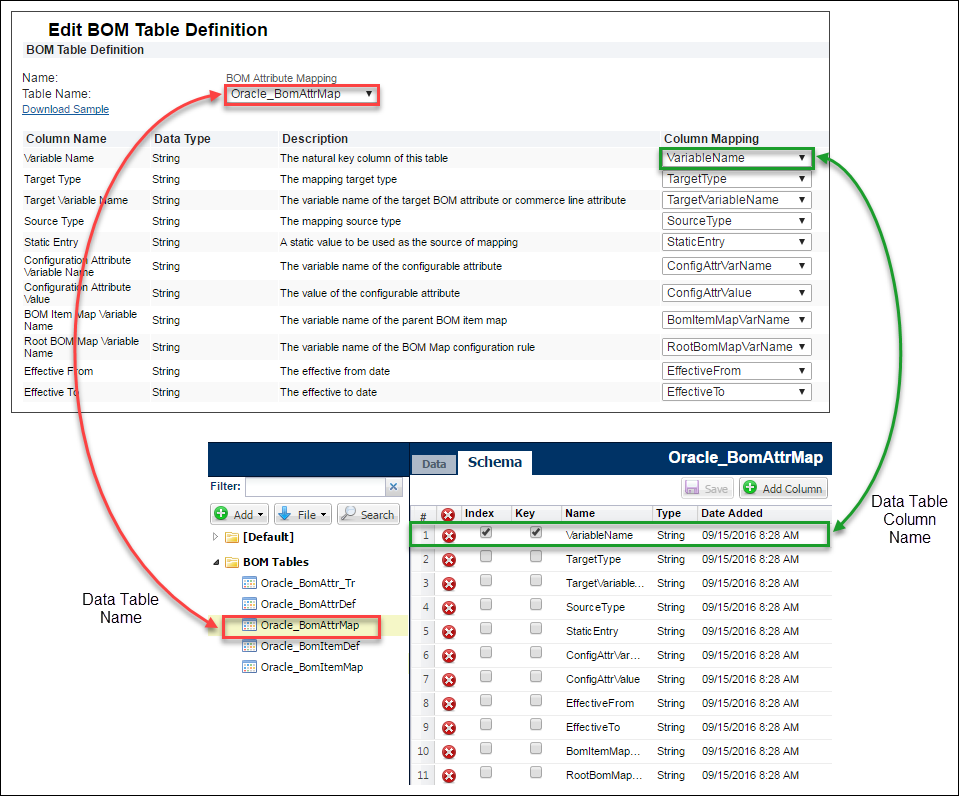The image size is (959, 796).
Task: Open the VariableName column mapping dropdown
Action: pyautogui.click(x=734, y=158)
